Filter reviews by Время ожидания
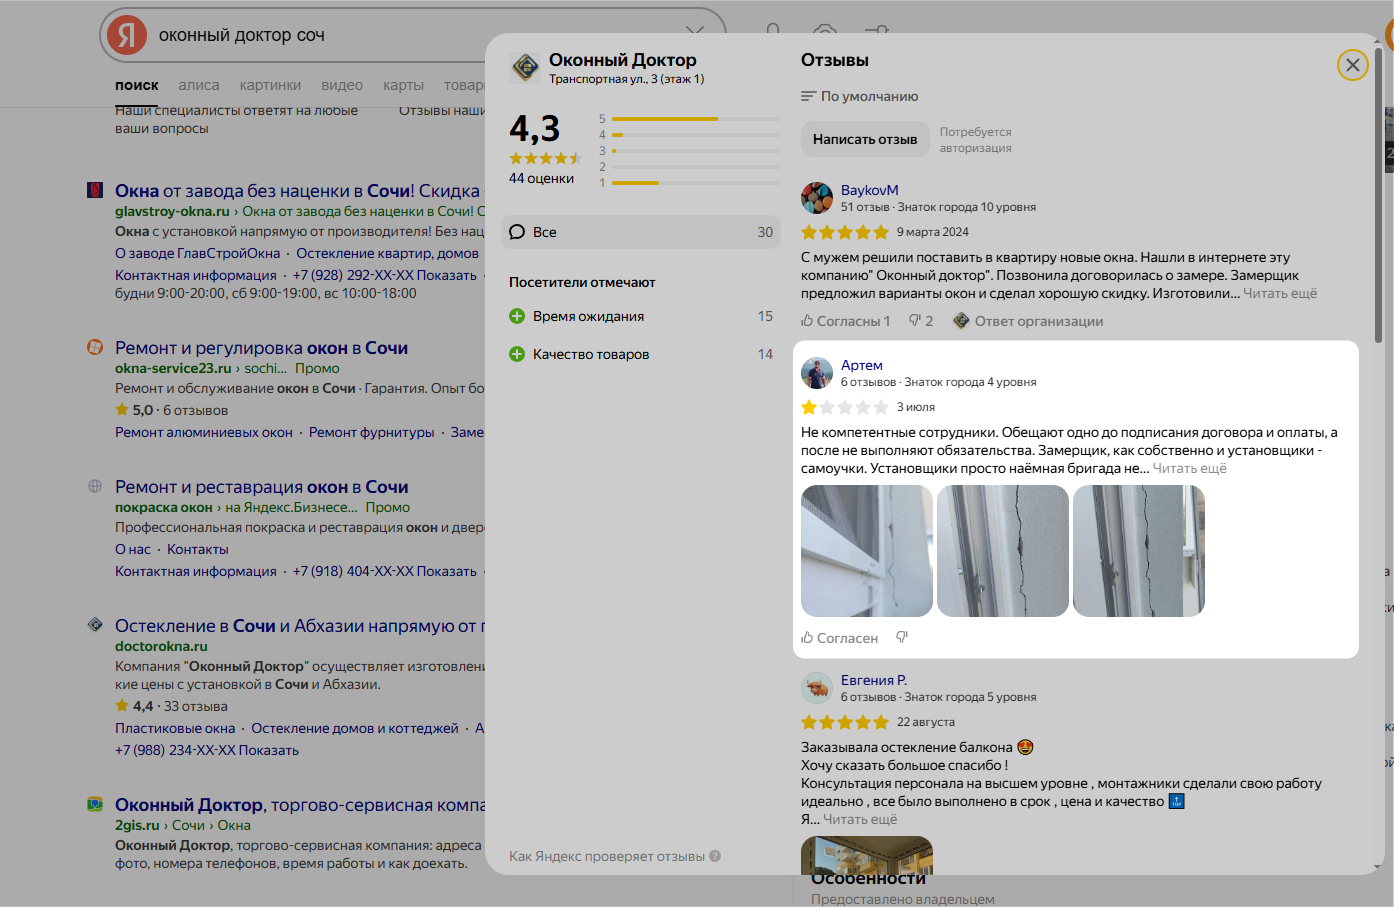 pyautogui.click(x=588, y=316)
